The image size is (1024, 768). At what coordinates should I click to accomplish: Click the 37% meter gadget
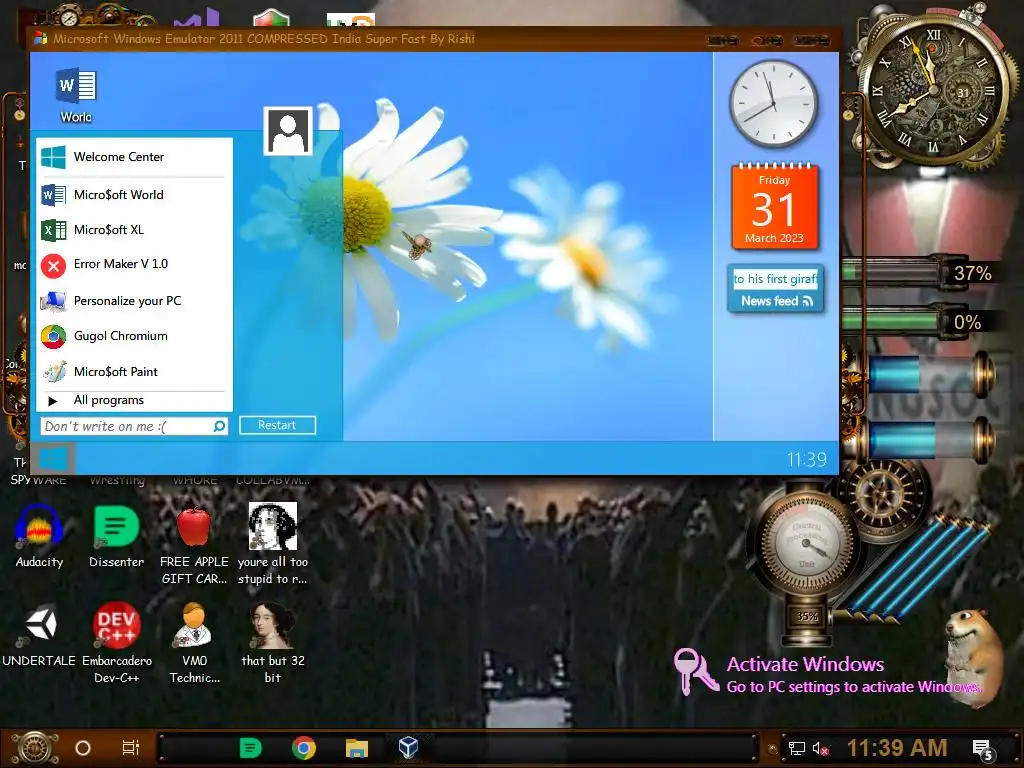(920, 272)
